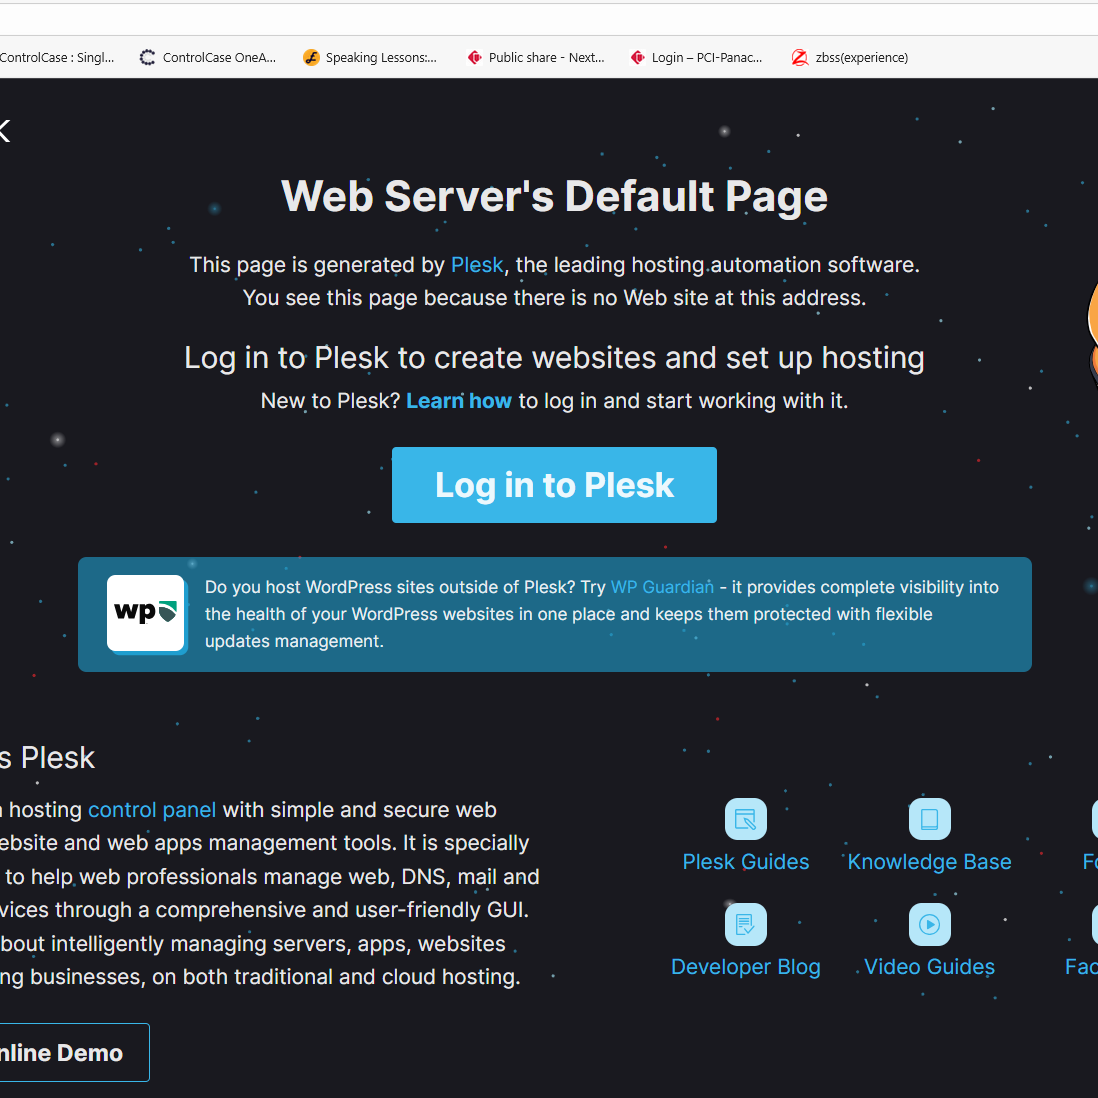Open the WP Guardian link
The width and height of the screenshot is (1098, 1098).
pyautogui.click(x=662, y=587)
